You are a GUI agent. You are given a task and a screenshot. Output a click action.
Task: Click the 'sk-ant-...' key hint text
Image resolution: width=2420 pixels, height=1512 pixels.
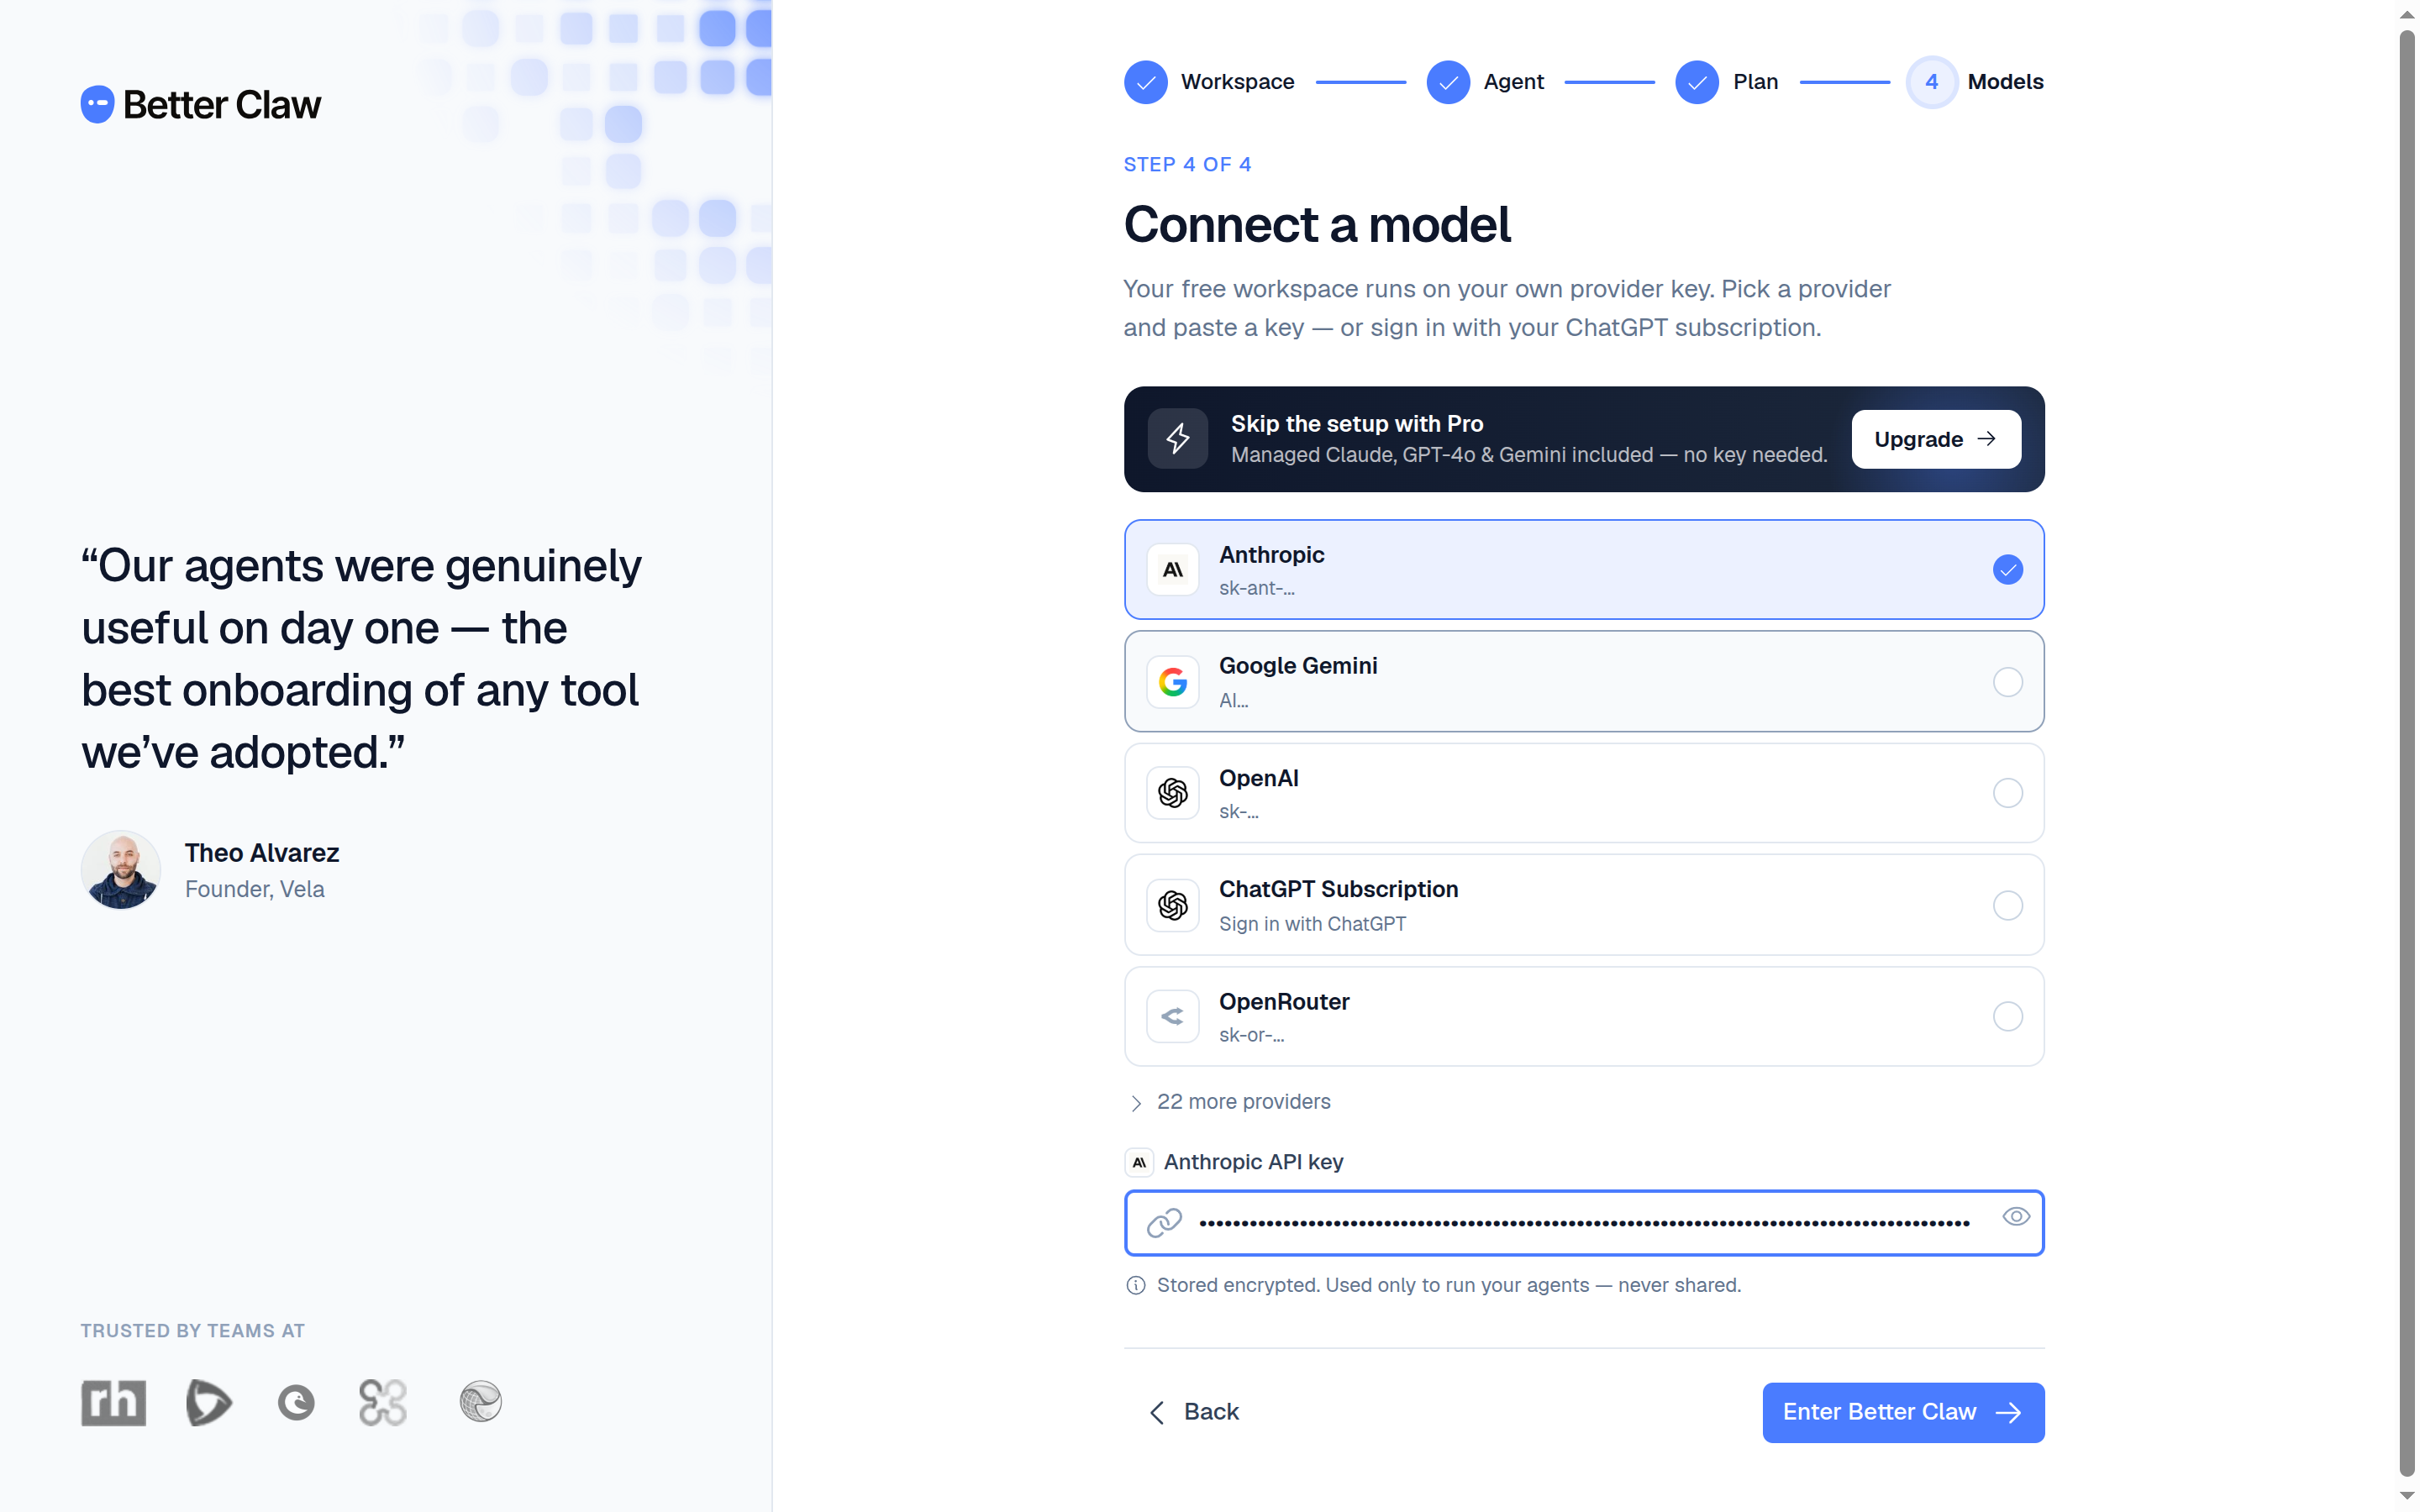pos(1257,589)
